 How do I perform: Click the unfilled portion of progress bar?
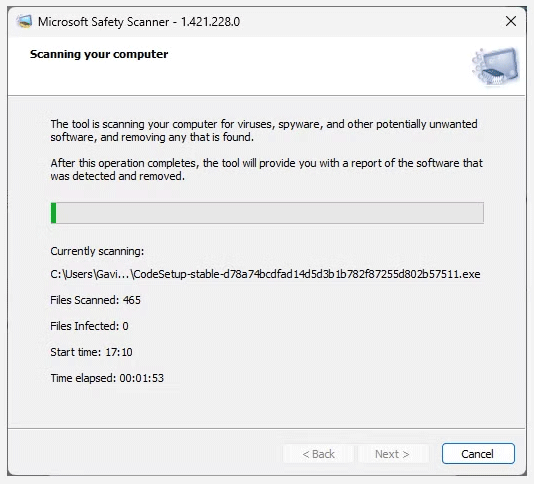[x=270, y=213]
